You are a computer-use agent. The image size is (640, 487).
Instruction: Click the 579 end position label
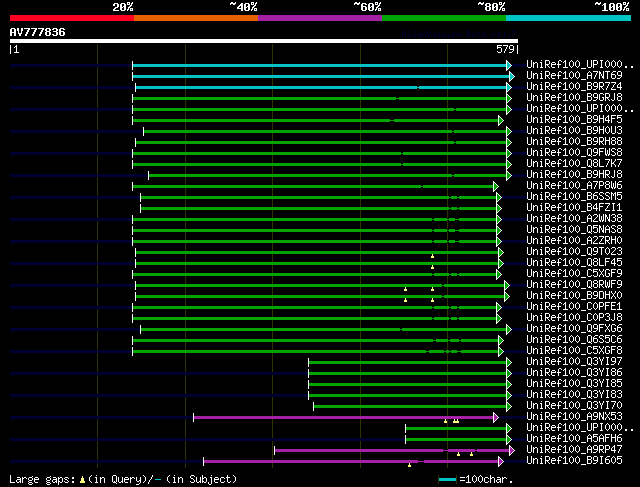[505, 49]
